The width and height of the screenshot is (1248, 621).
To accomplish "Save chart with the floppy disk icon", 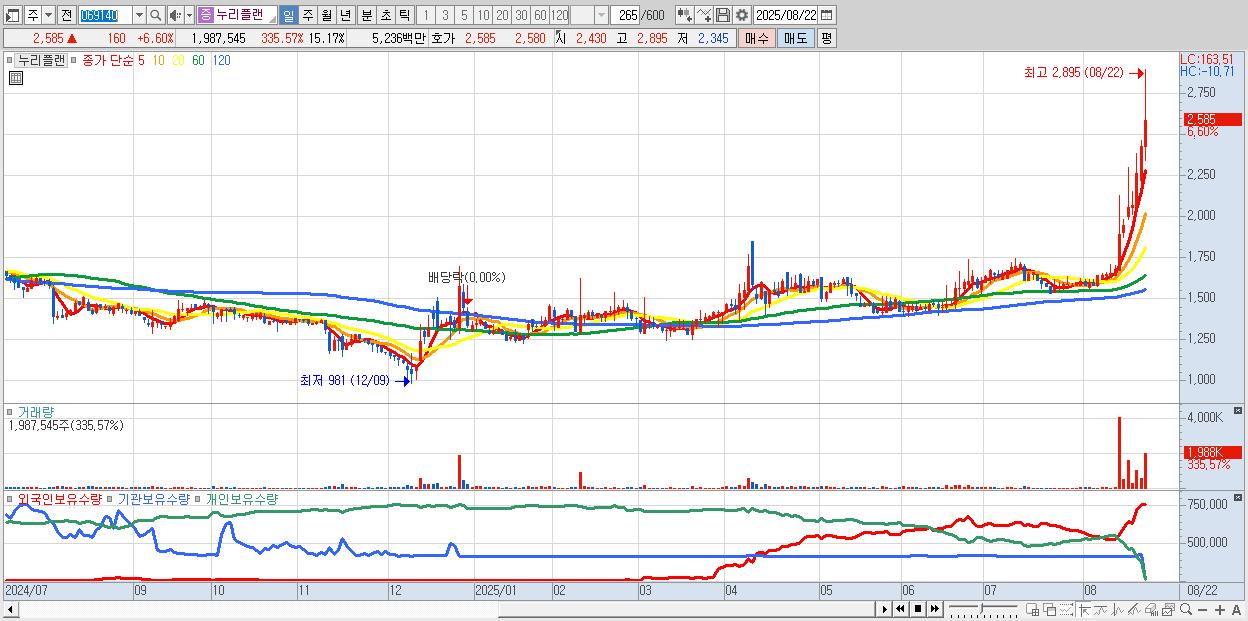I will 723,15.
